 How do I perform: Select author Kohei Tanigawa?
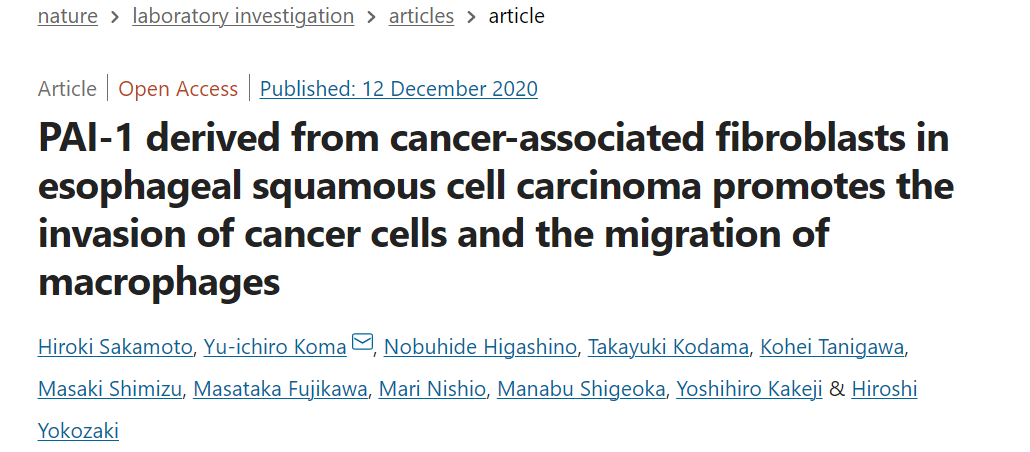832,347
